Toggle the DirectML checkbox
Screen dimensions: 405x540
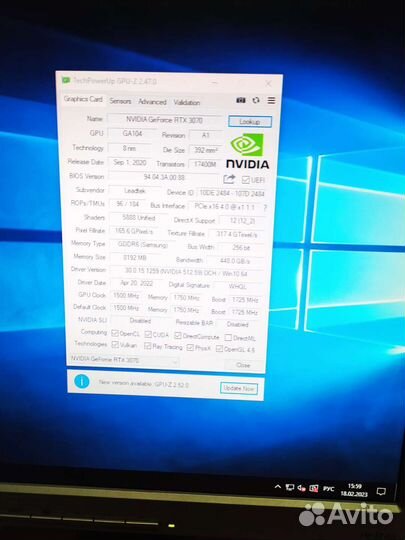click(228, 338)
